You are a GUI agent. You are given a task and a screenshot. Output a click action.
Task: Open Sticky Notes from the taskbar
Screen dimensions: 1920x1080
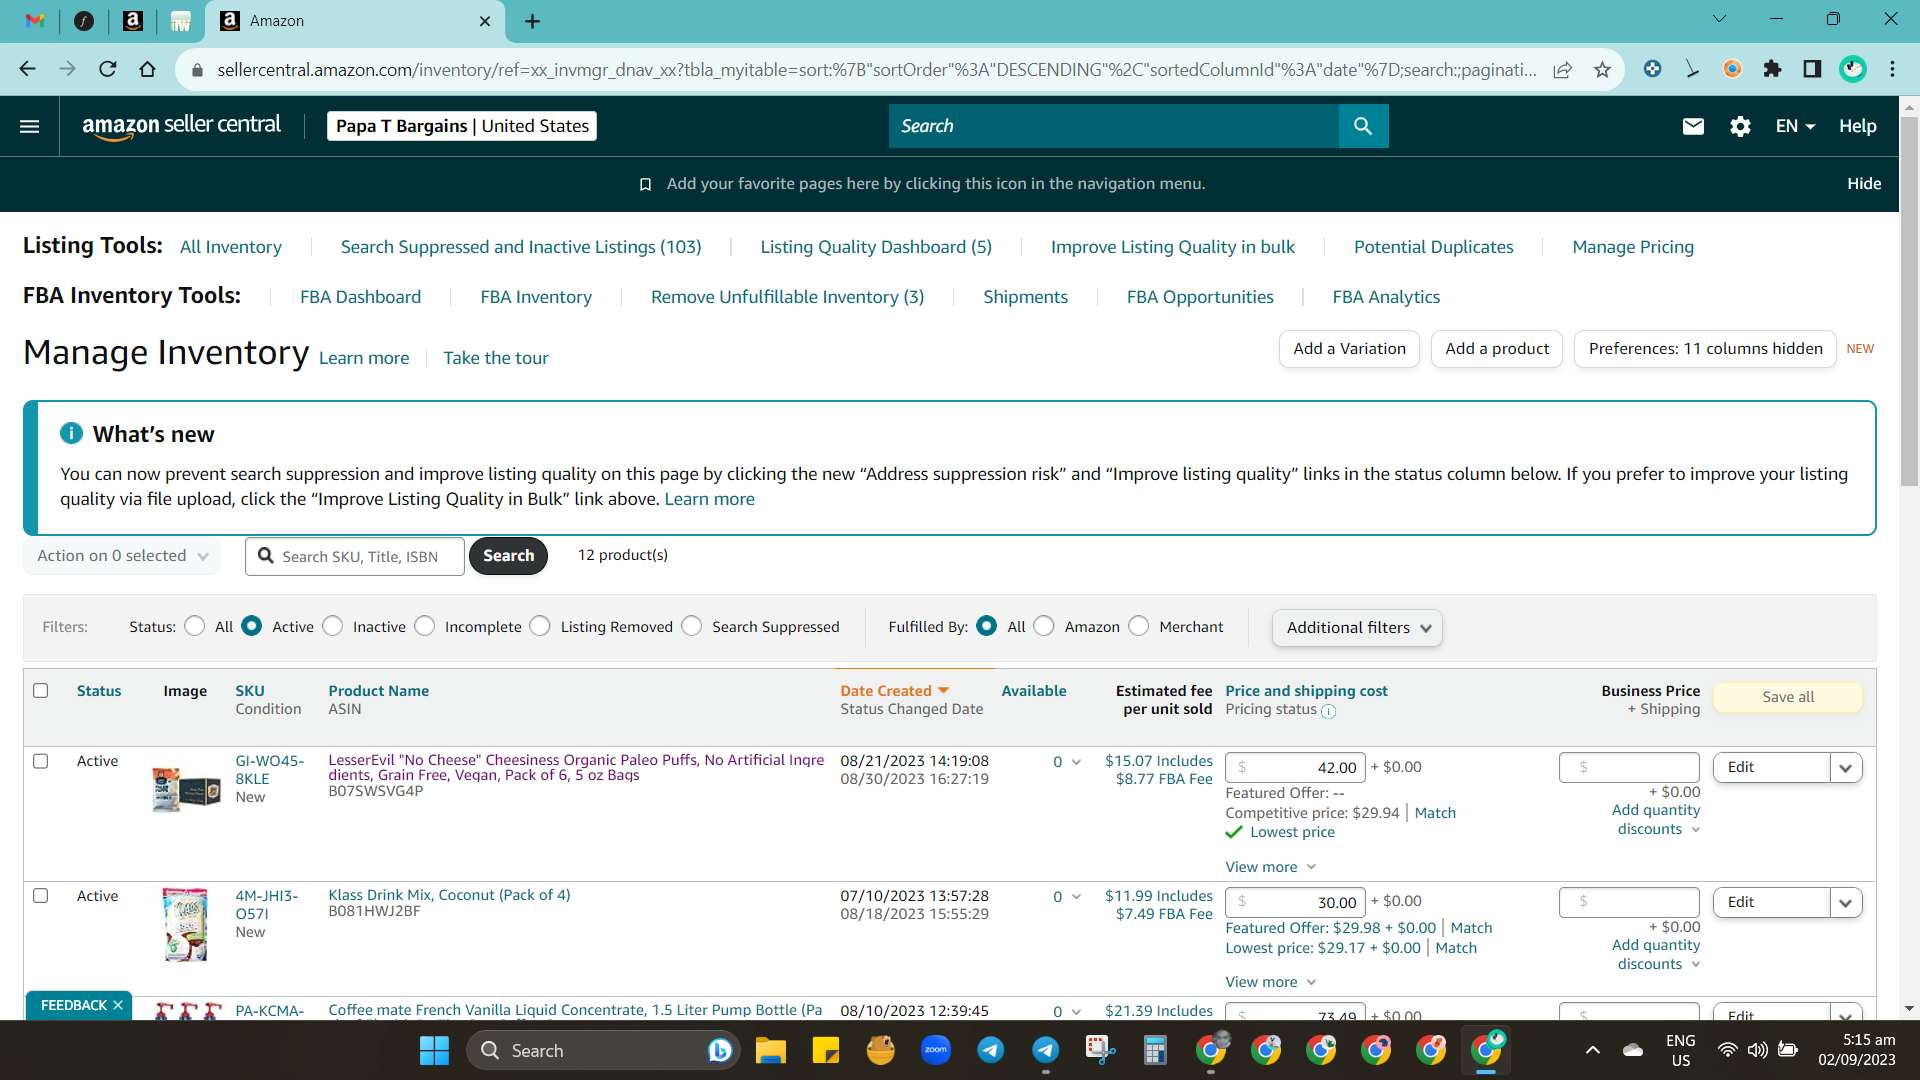pyautogui.click(x=826, y=1050)
